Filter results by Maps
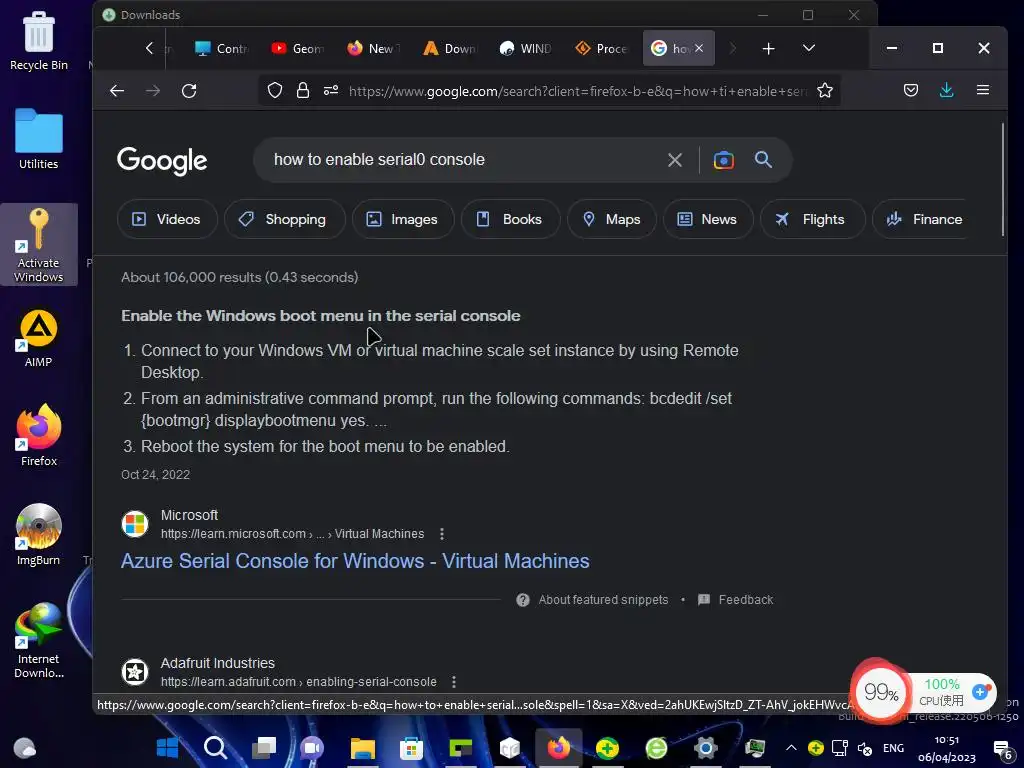Image resolution: width=1024 pixels, height=768 pixels. tap(612, 219)
